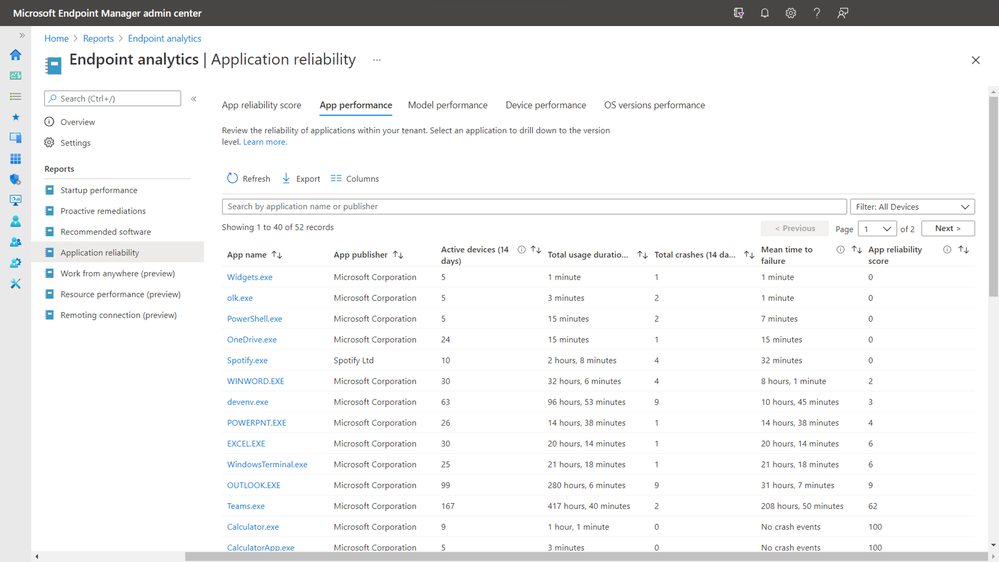
Task: Open the Reports breadcrumb link
Action: point(98,38)
